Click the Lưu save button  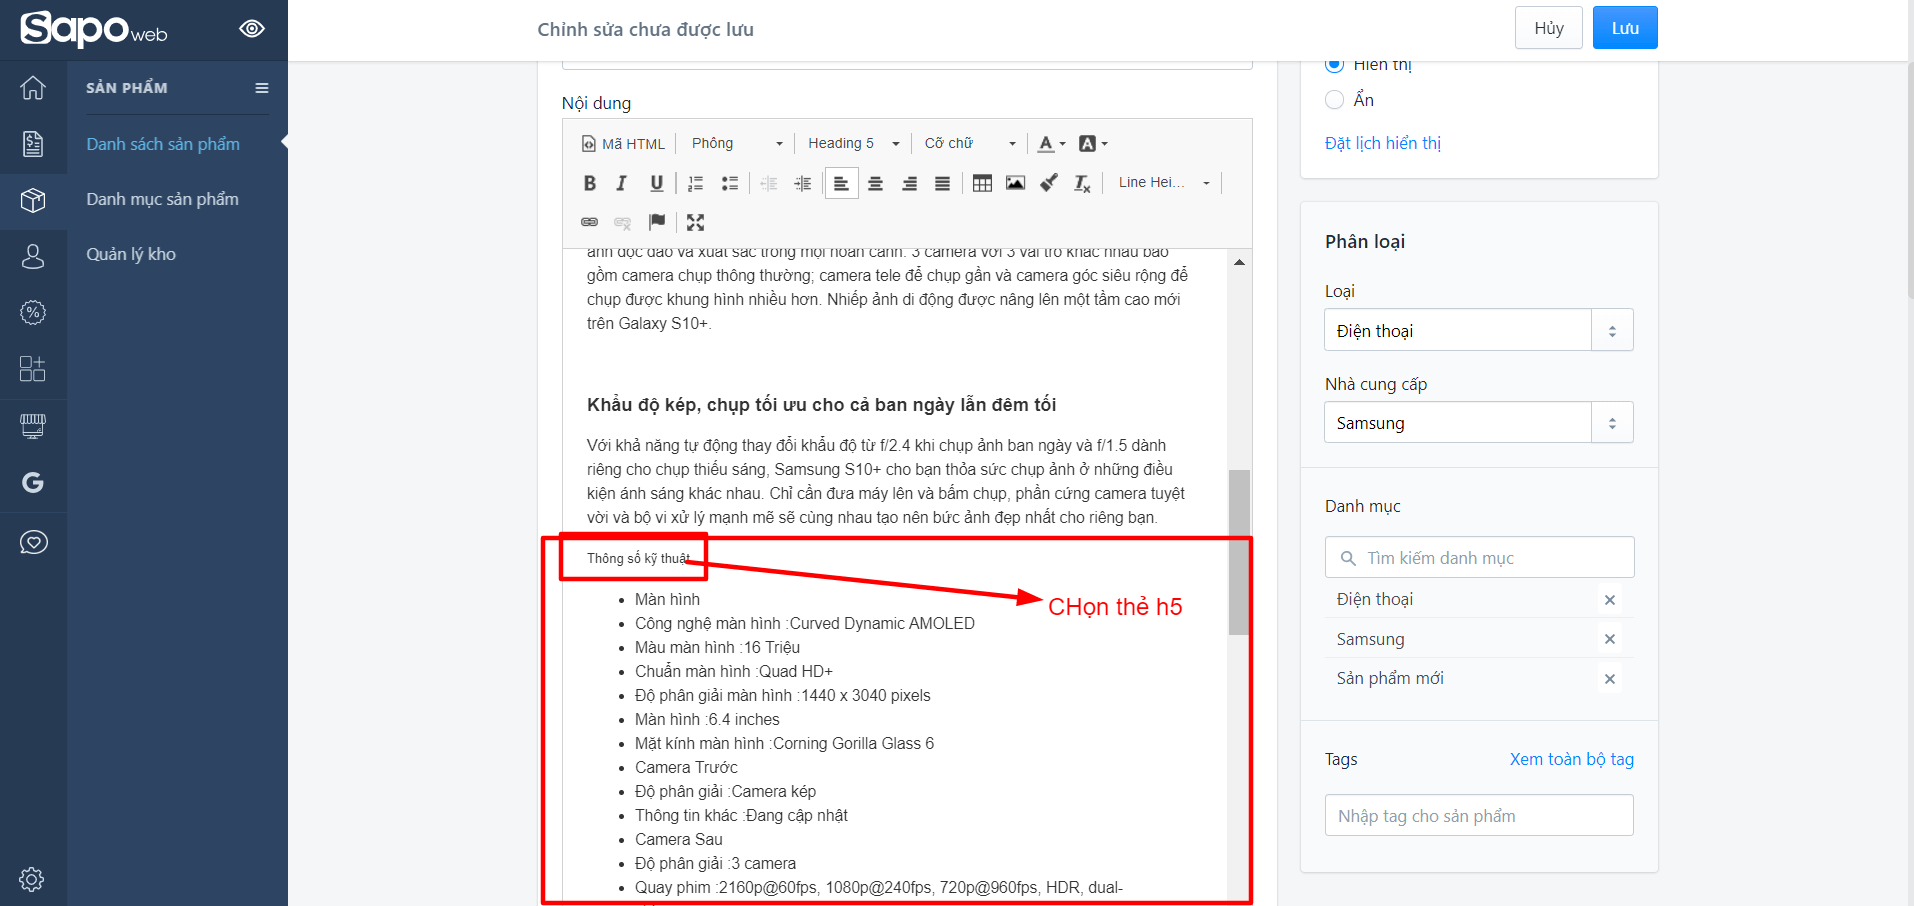click(x=1625, y=28)
